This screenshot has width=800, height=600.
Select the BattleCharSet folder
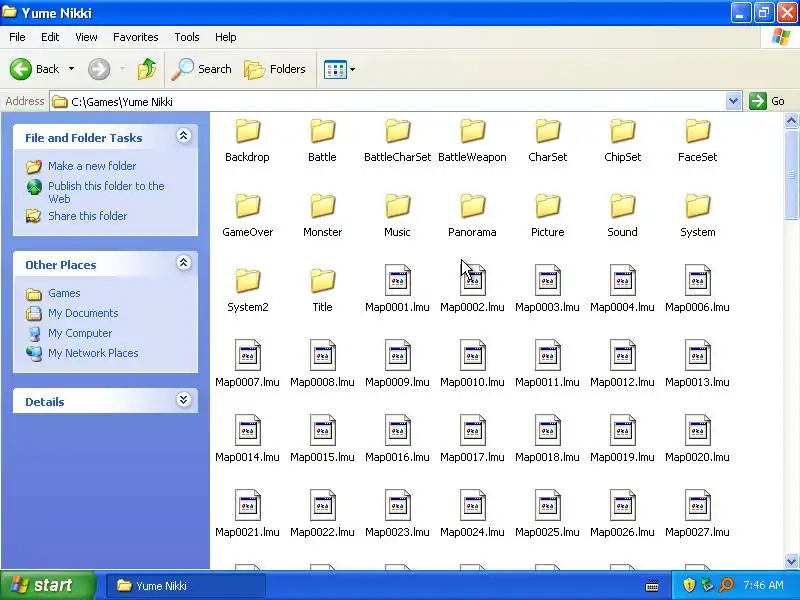point(397,140)
